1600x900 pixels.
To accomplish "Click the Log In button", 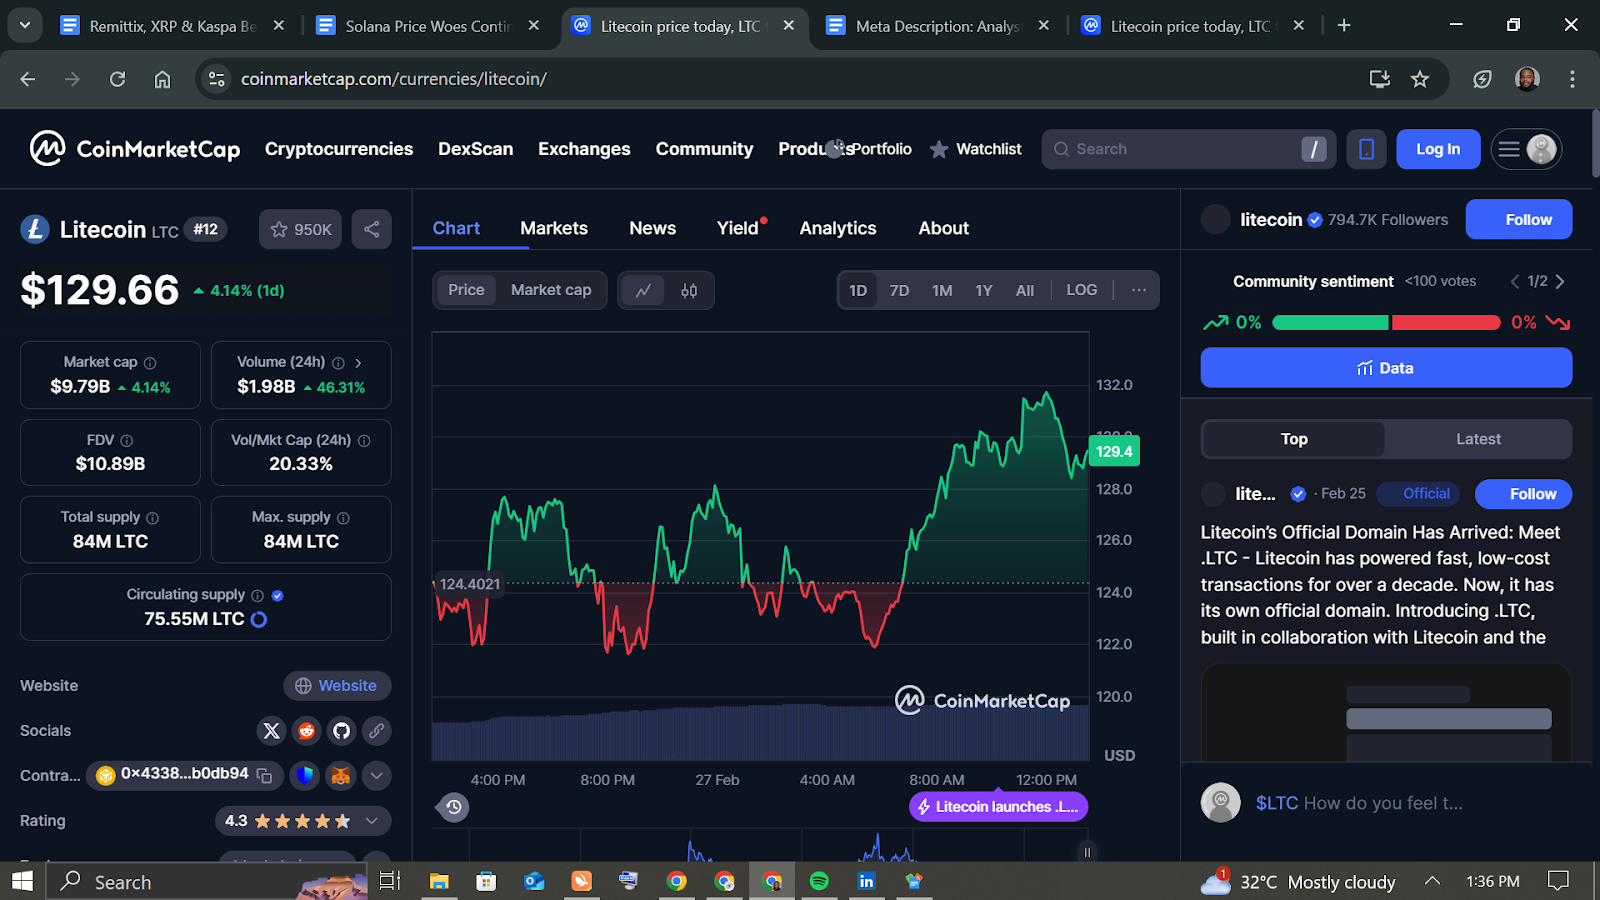I will (x=1438, y=149).
